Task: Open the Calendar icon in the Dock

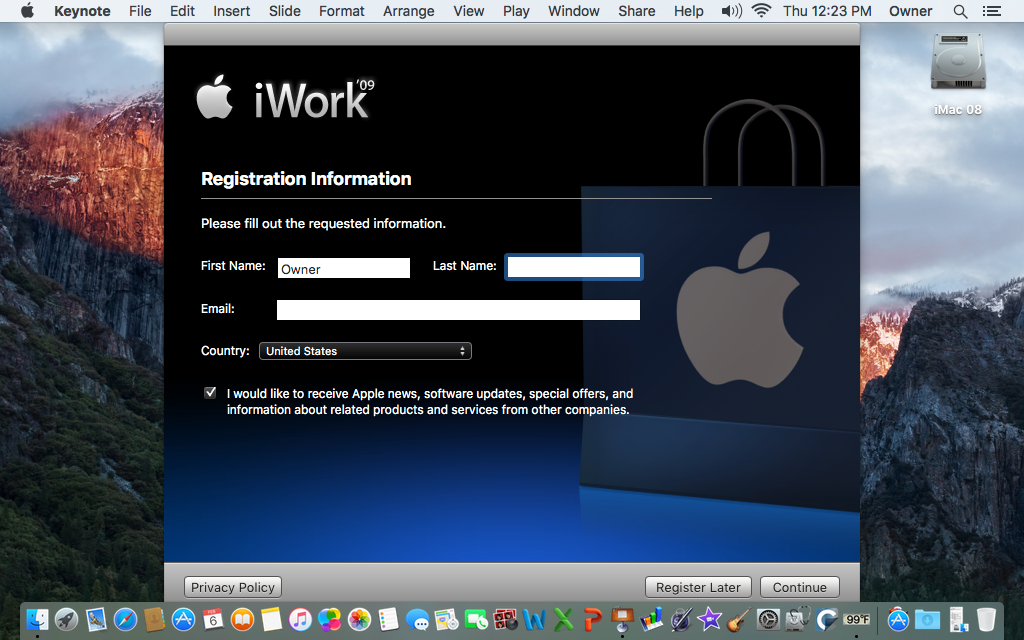Action: pos(213,619)
